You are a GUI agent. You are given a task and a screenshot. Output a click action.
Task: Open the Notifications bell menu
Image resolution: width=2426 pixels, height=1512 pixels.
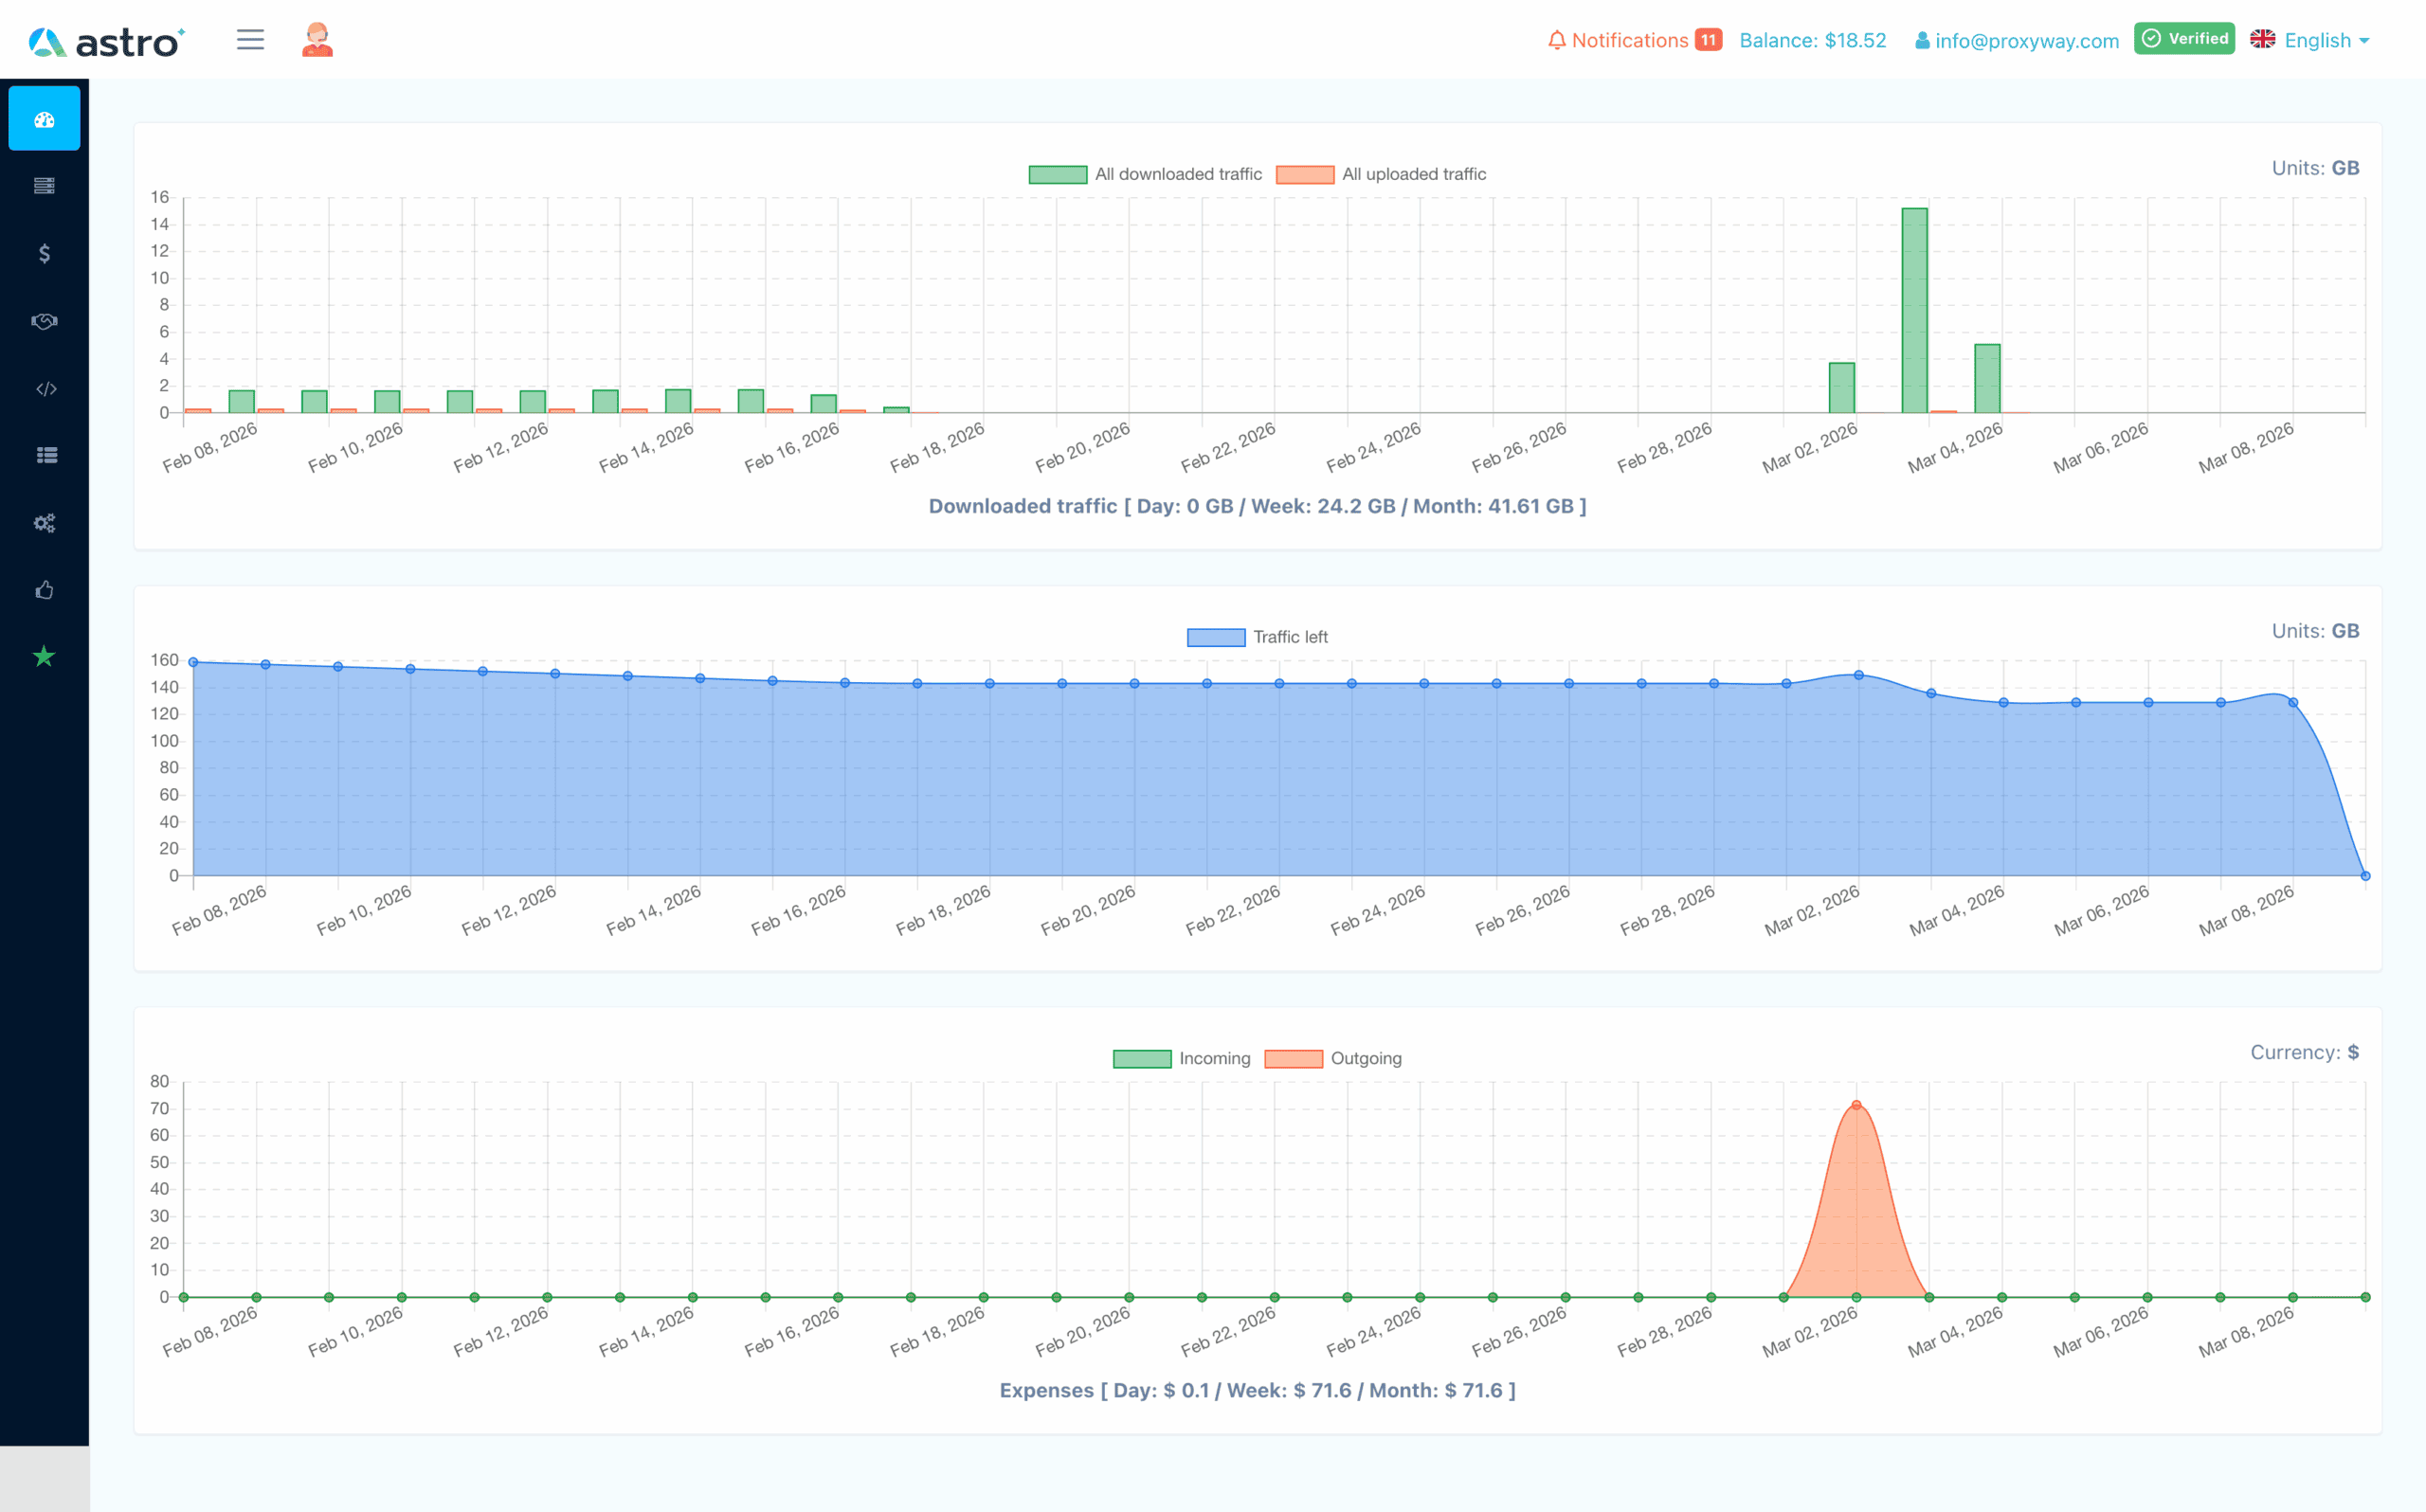click(x=1631, y=40)
